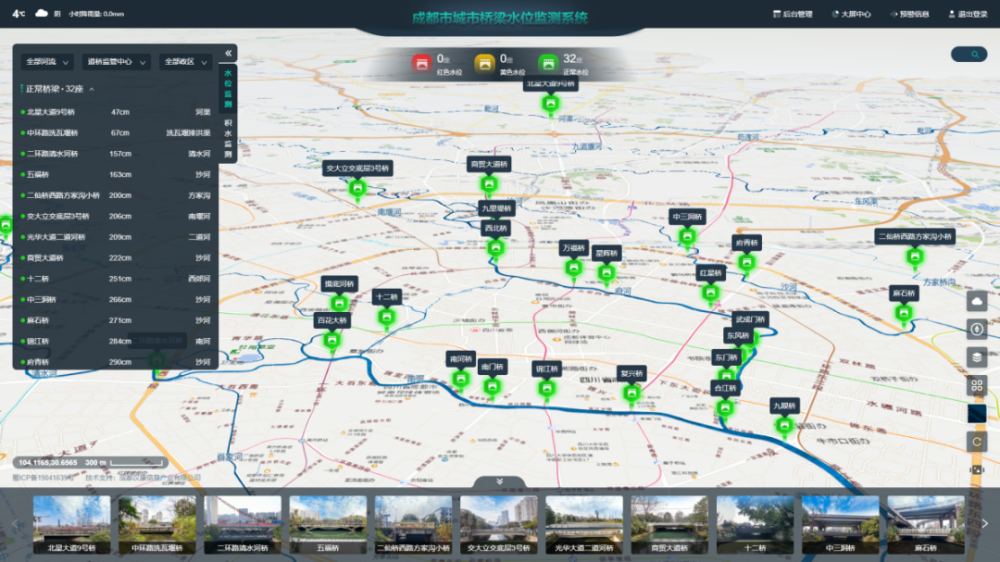Click 中三洞桥 green map marker

pos(687,237)
